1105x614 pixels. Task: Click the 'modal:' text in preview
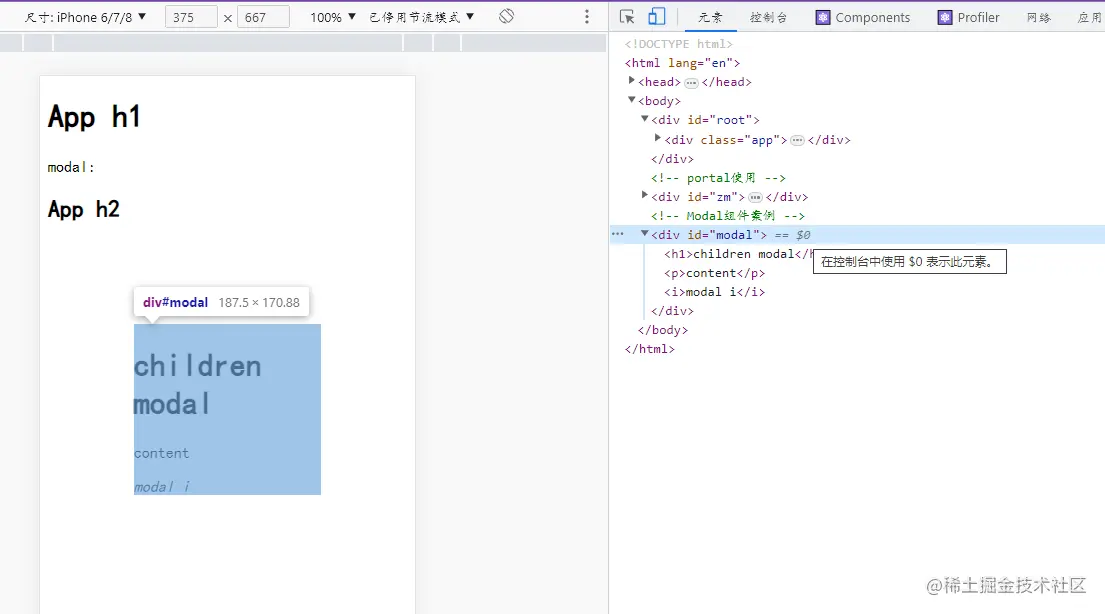point(70,167)
